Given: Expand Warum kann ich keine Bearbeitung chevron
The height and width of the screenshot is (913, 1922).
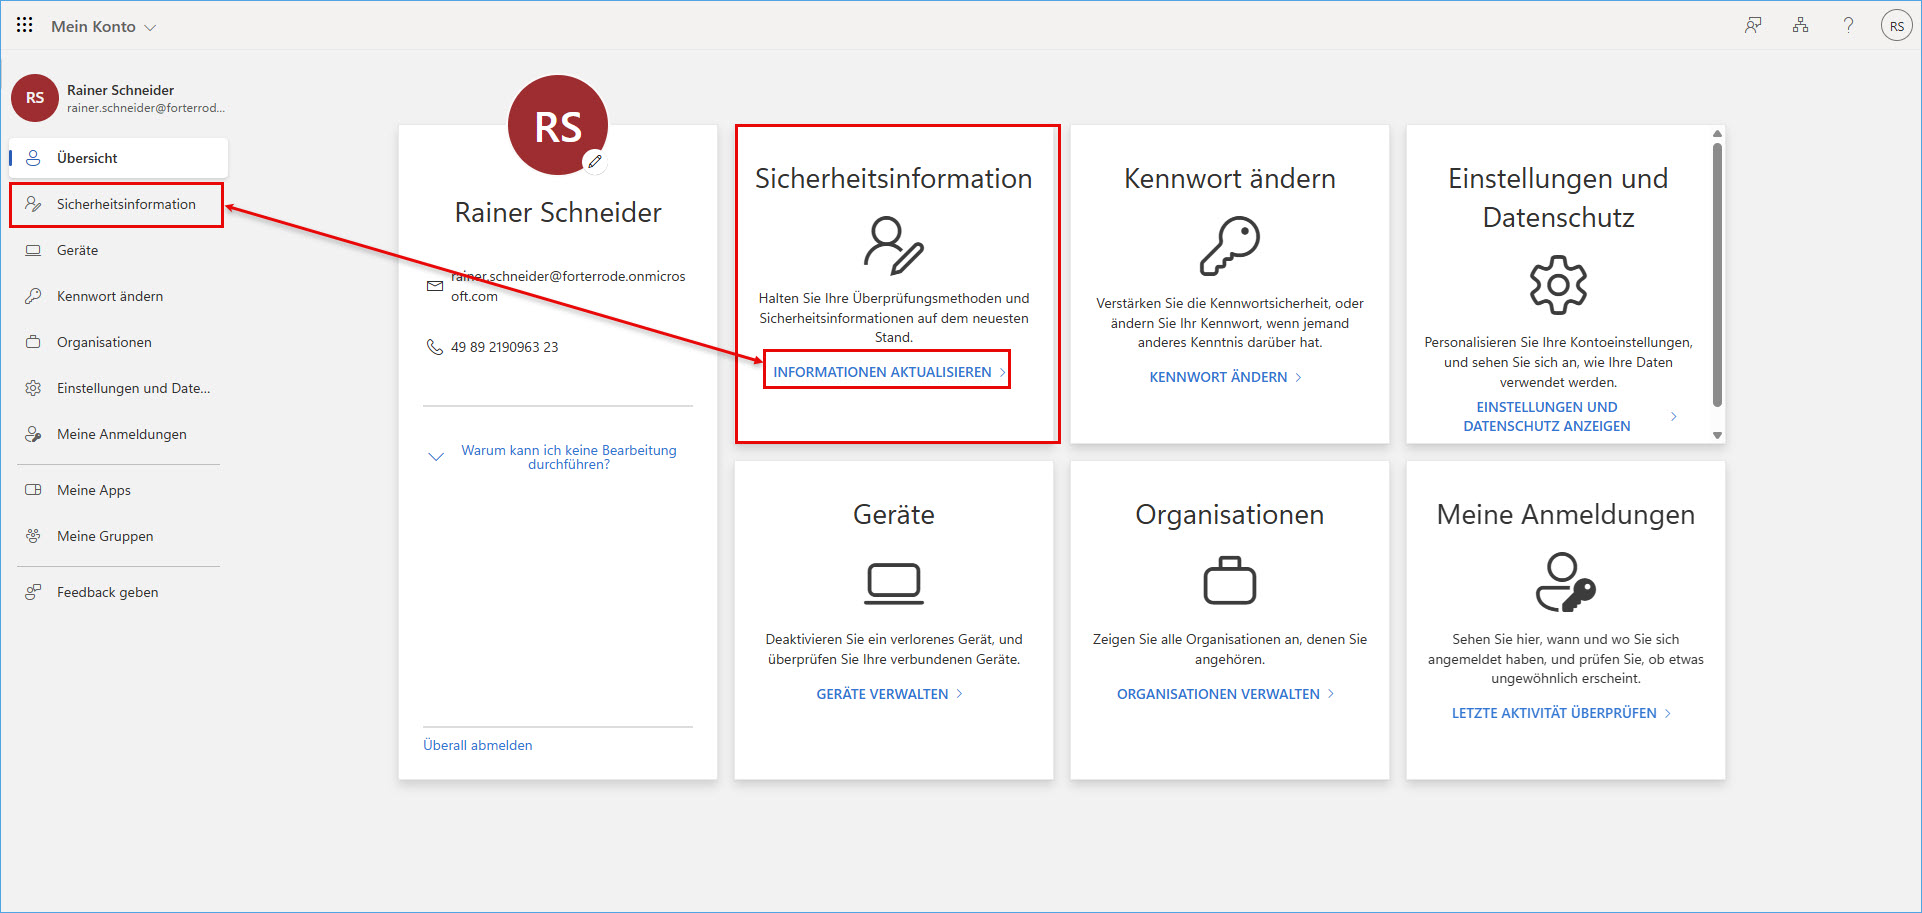Looking at the screenshot, I should [x=436, y=457].
